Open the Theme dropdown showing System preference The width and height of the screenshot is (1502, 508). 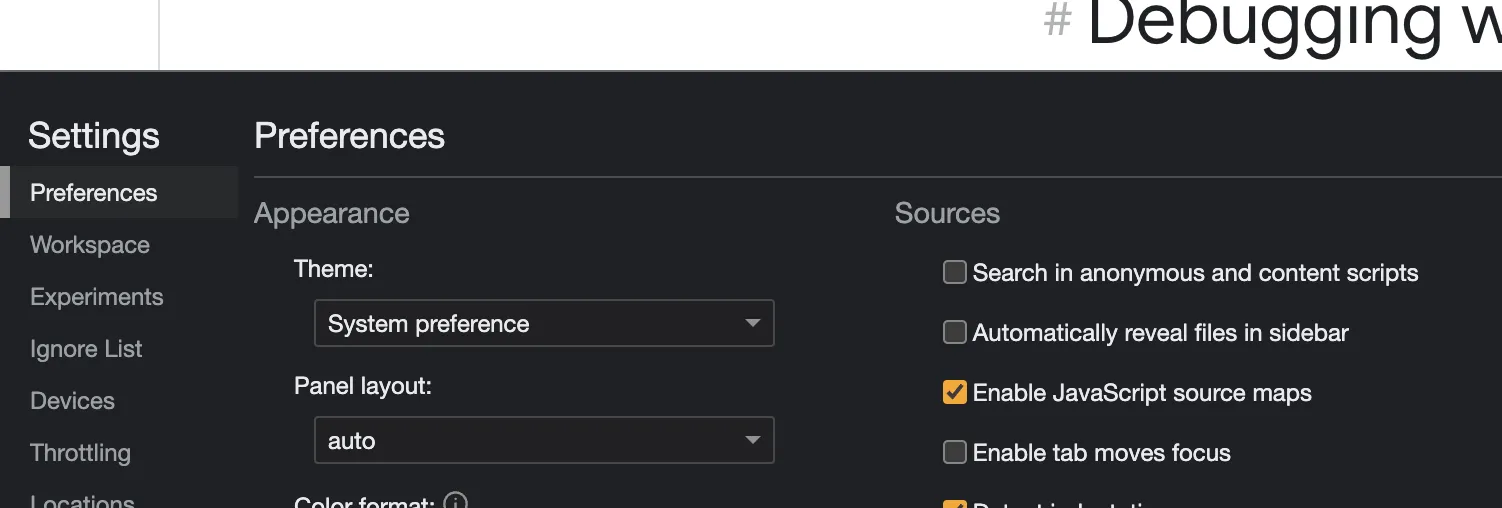tap(544, 324)
